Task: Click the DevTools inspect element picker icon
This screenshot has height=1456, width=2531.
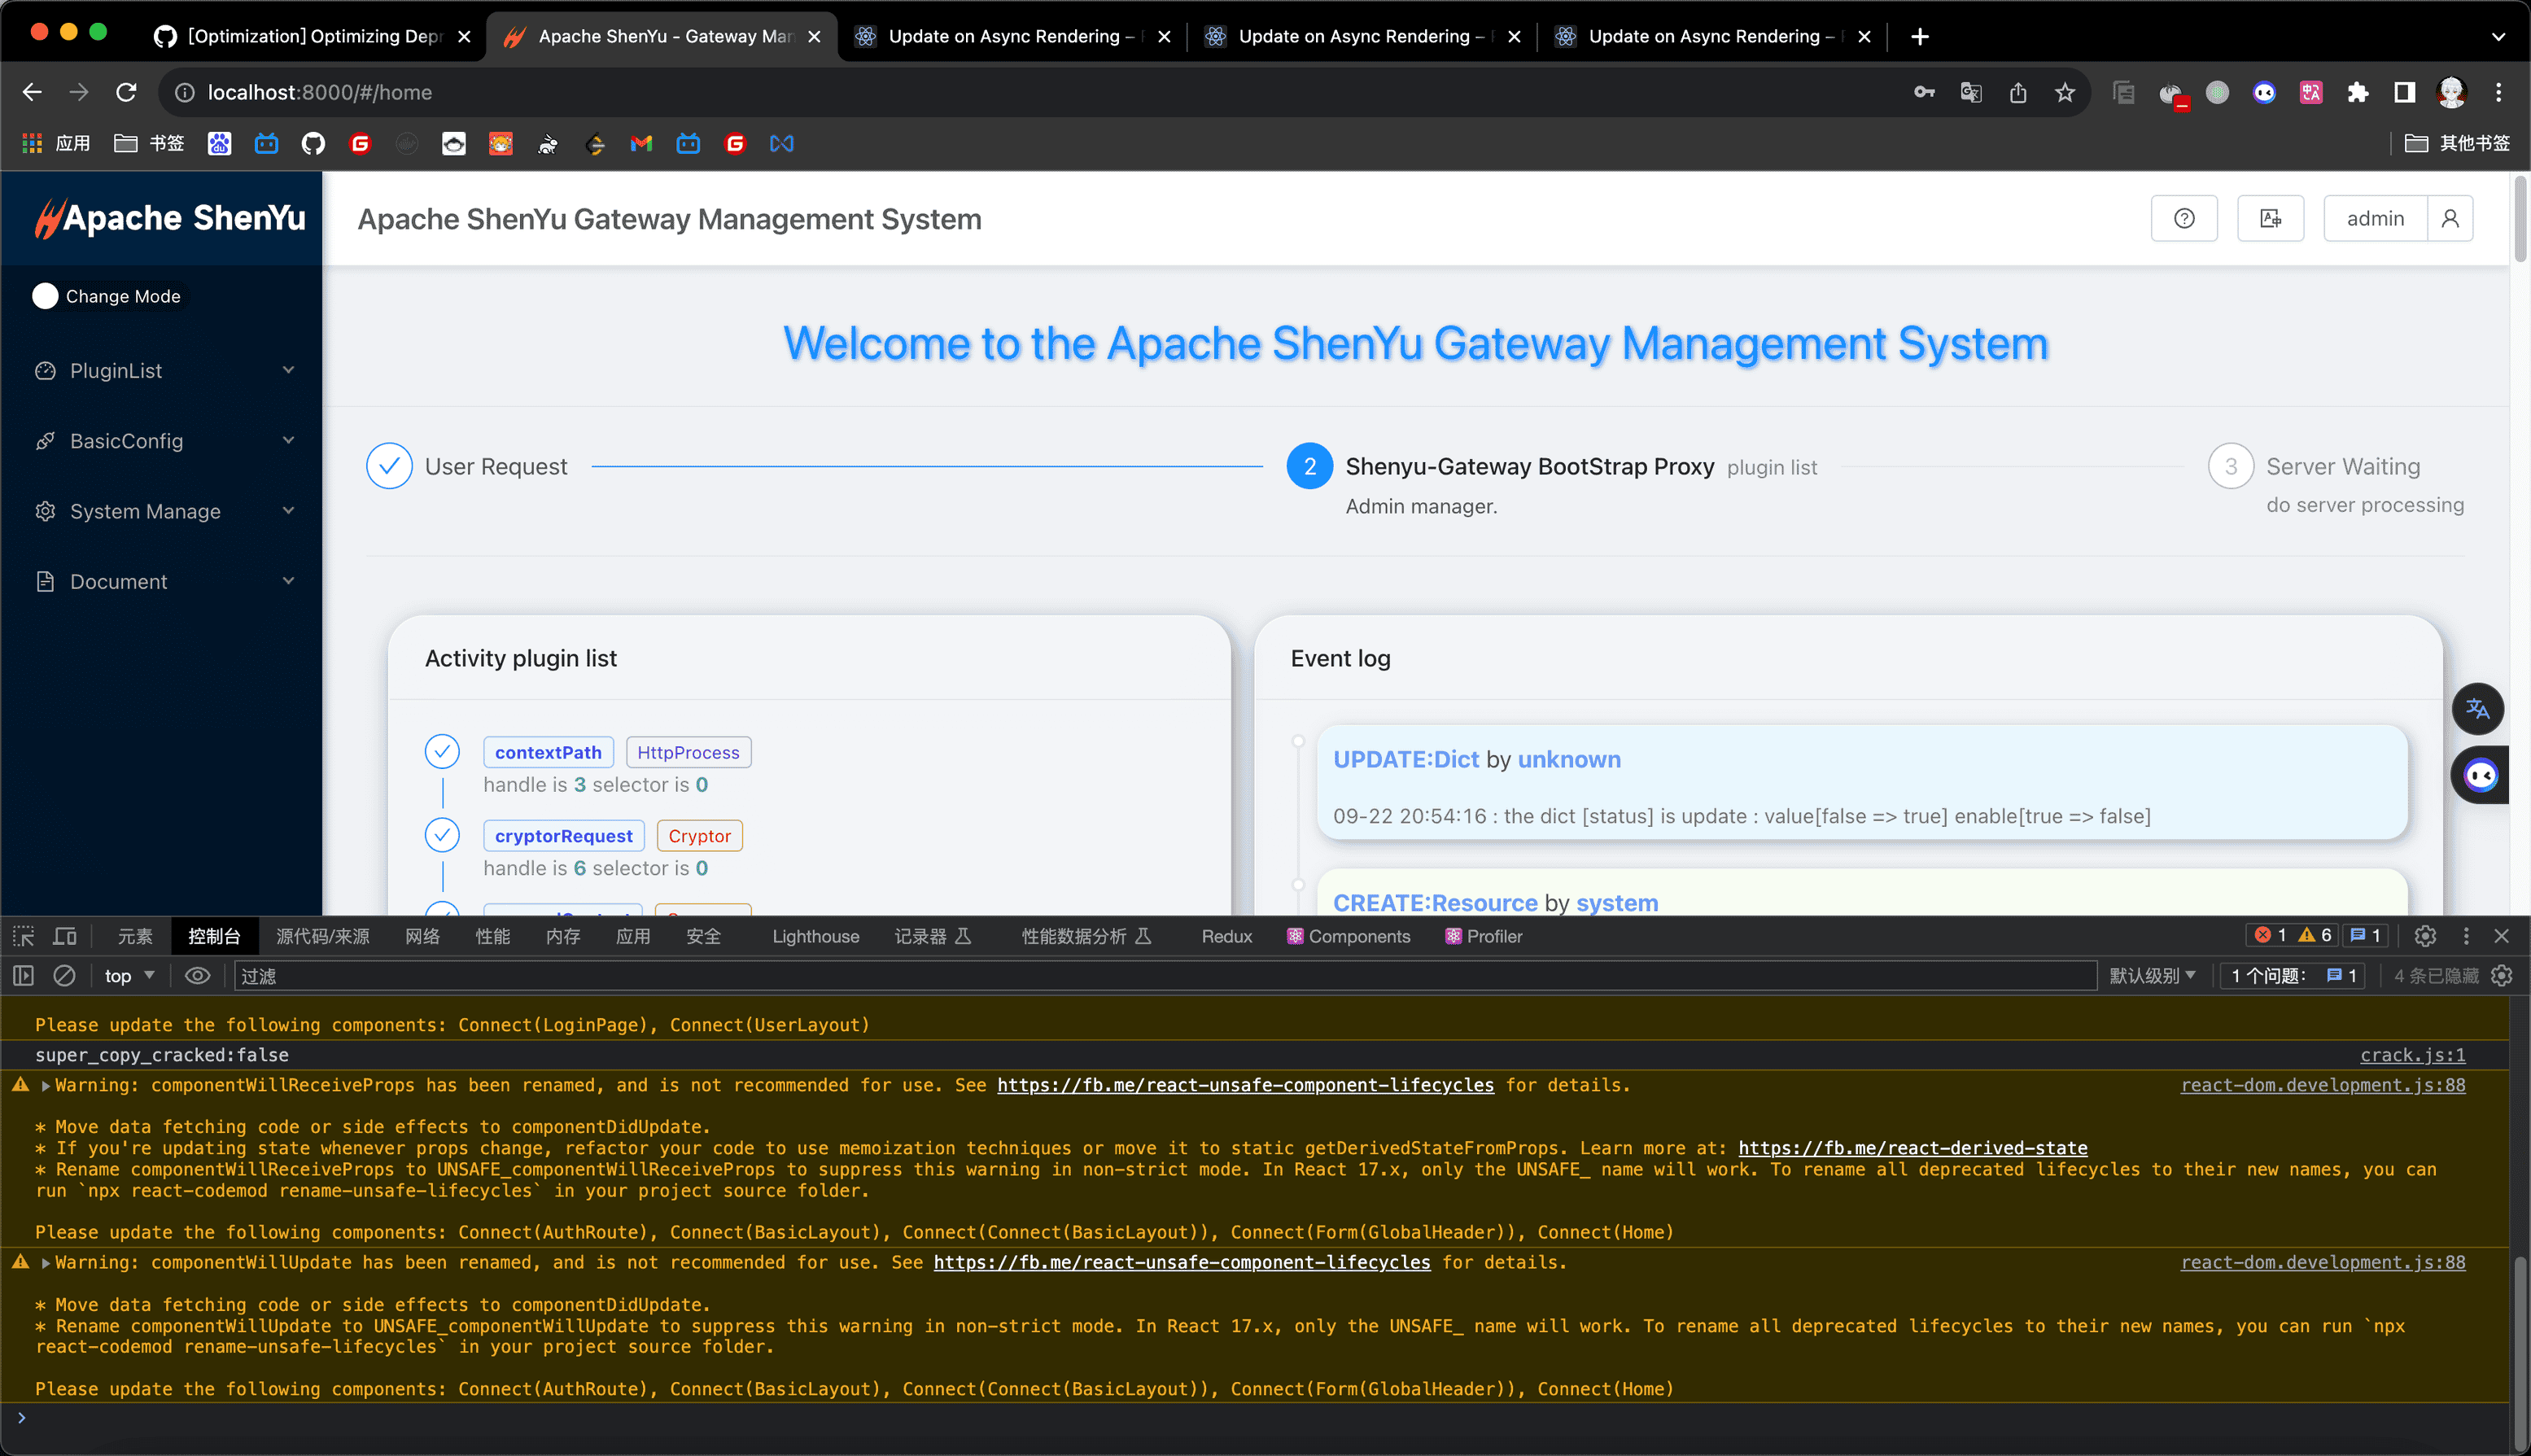Action: tap(24, 936)
